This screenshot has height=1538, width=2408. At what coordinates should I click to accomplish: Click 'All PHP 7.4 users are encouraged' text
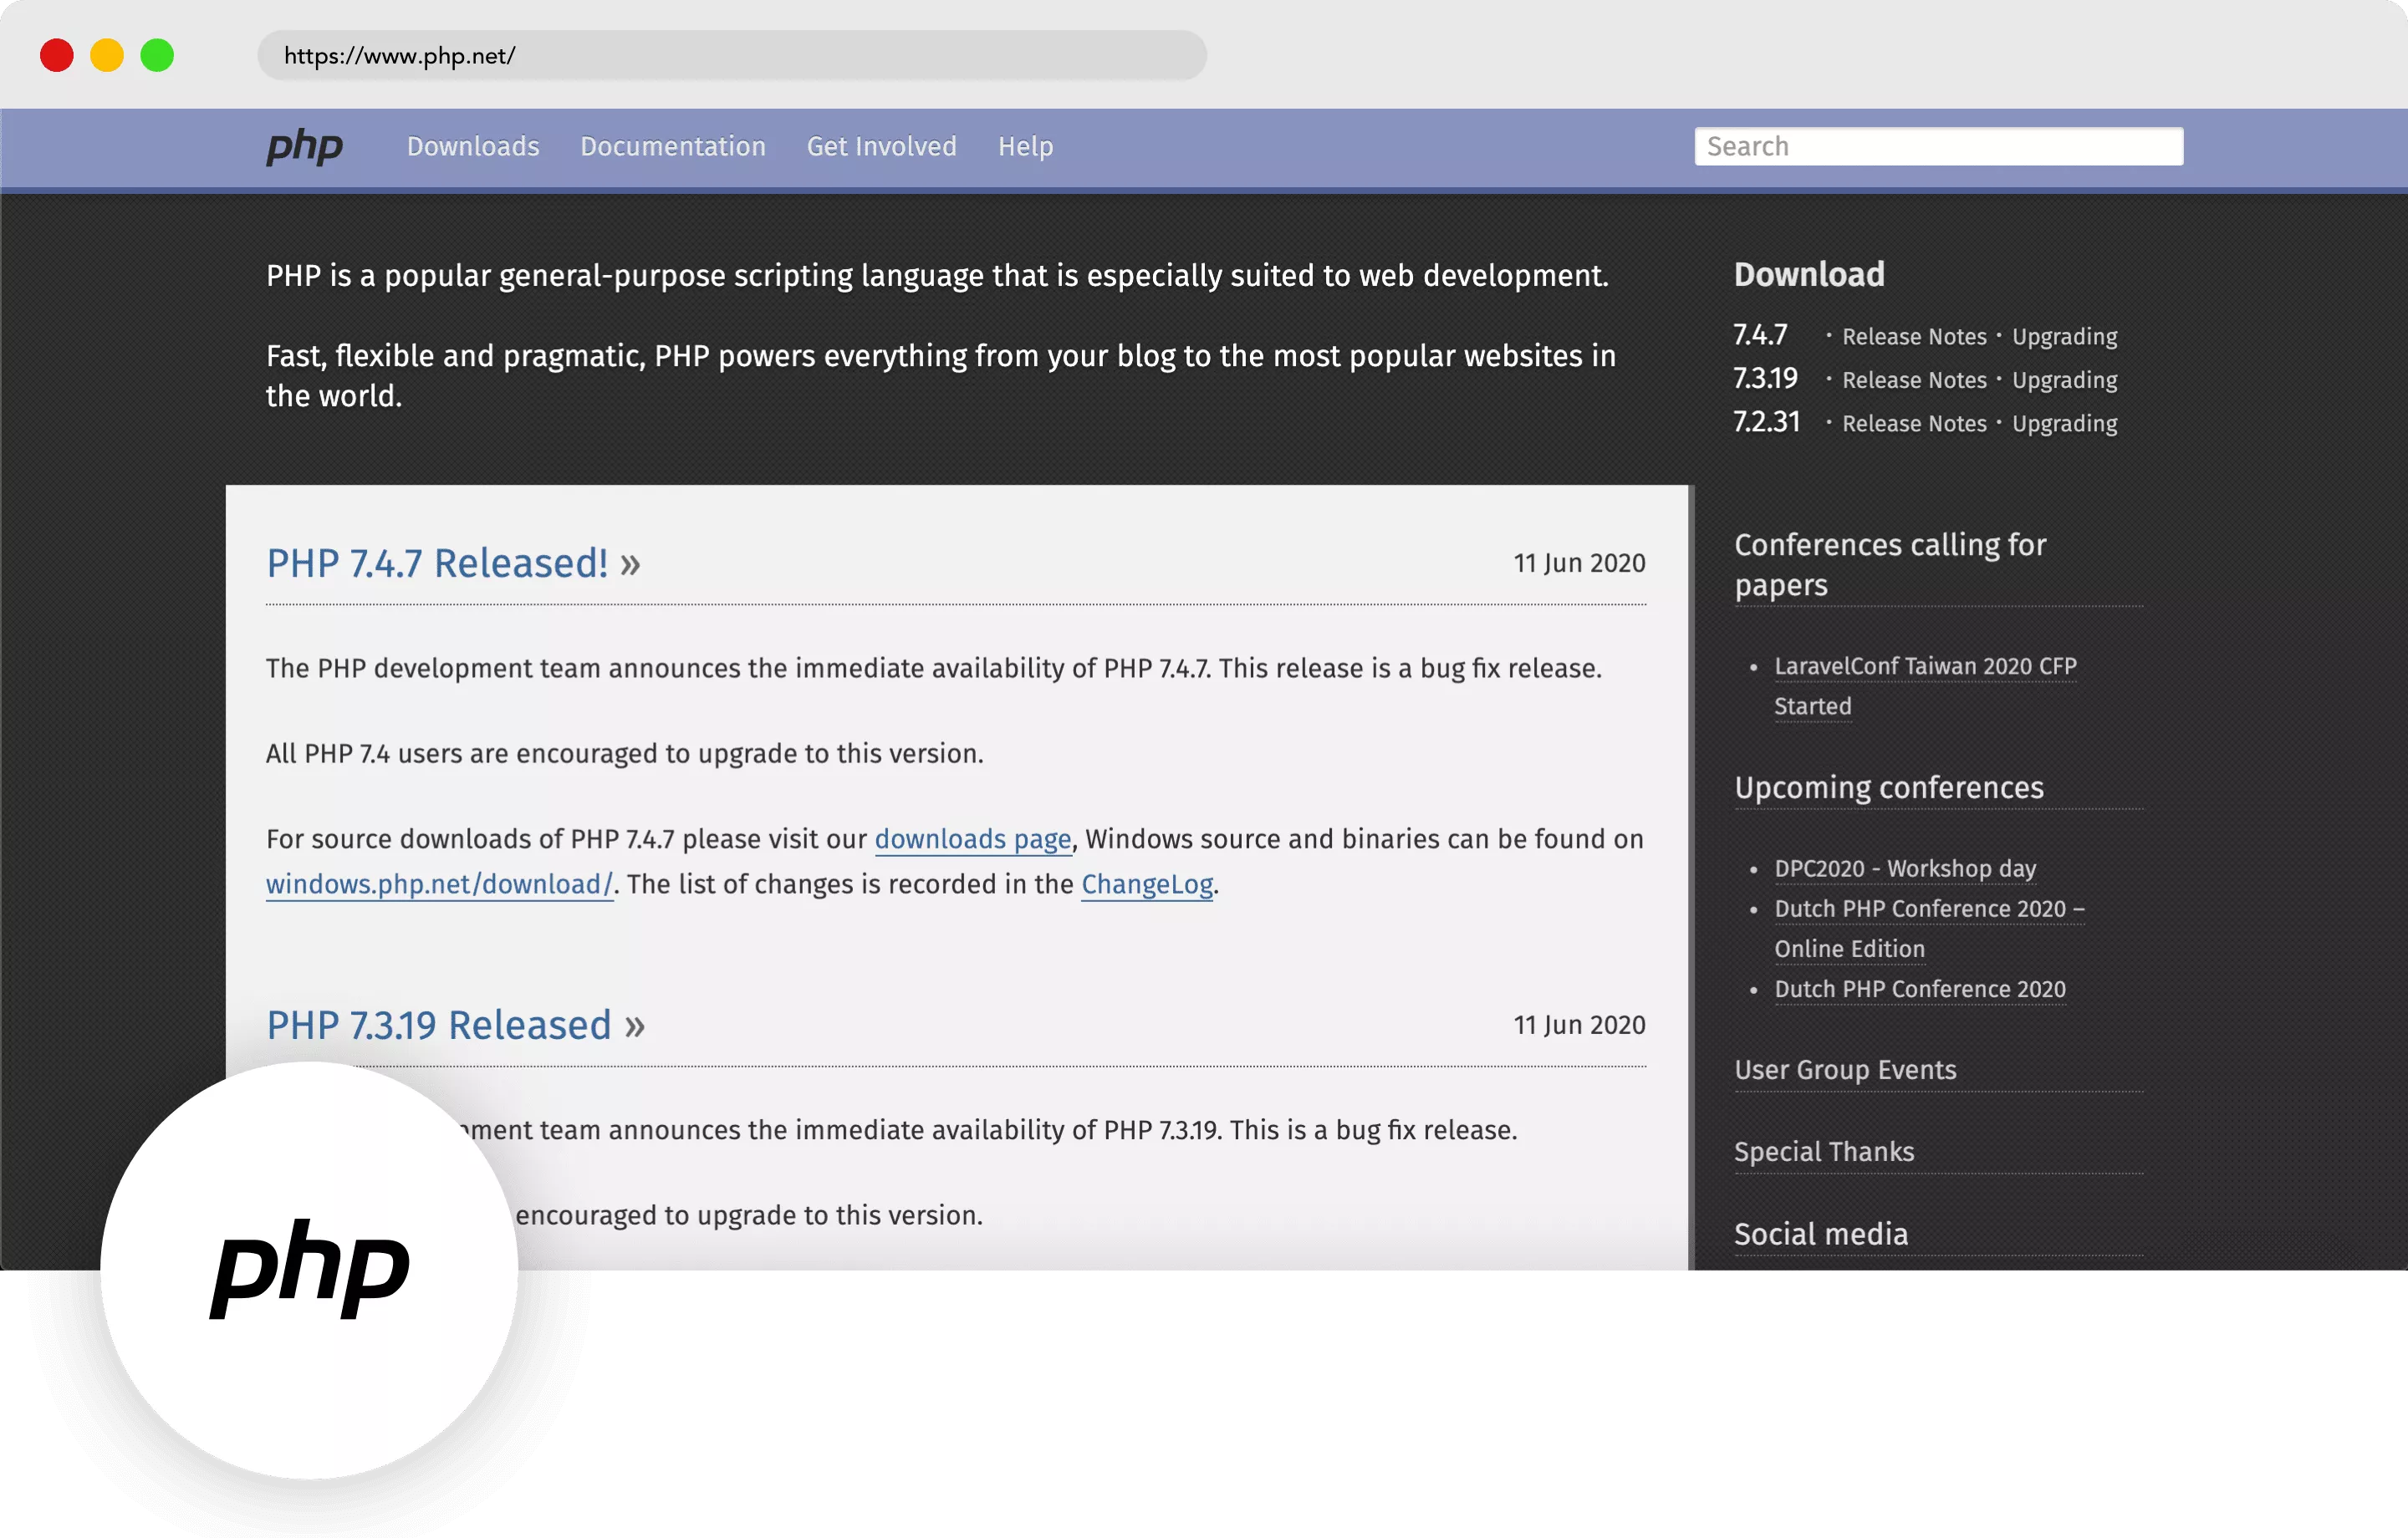pos(624,753)
